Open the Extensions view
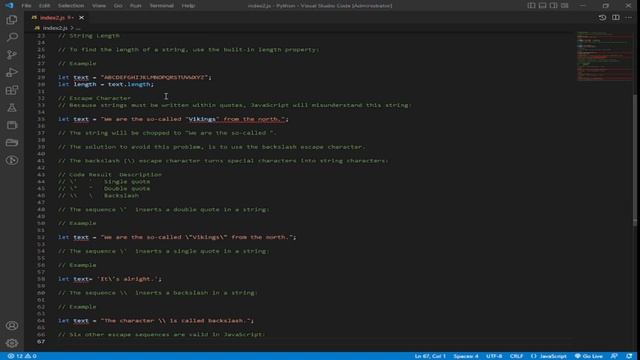Image resolution: width=640 pixels, height=360 pixels. click(12, 90)
